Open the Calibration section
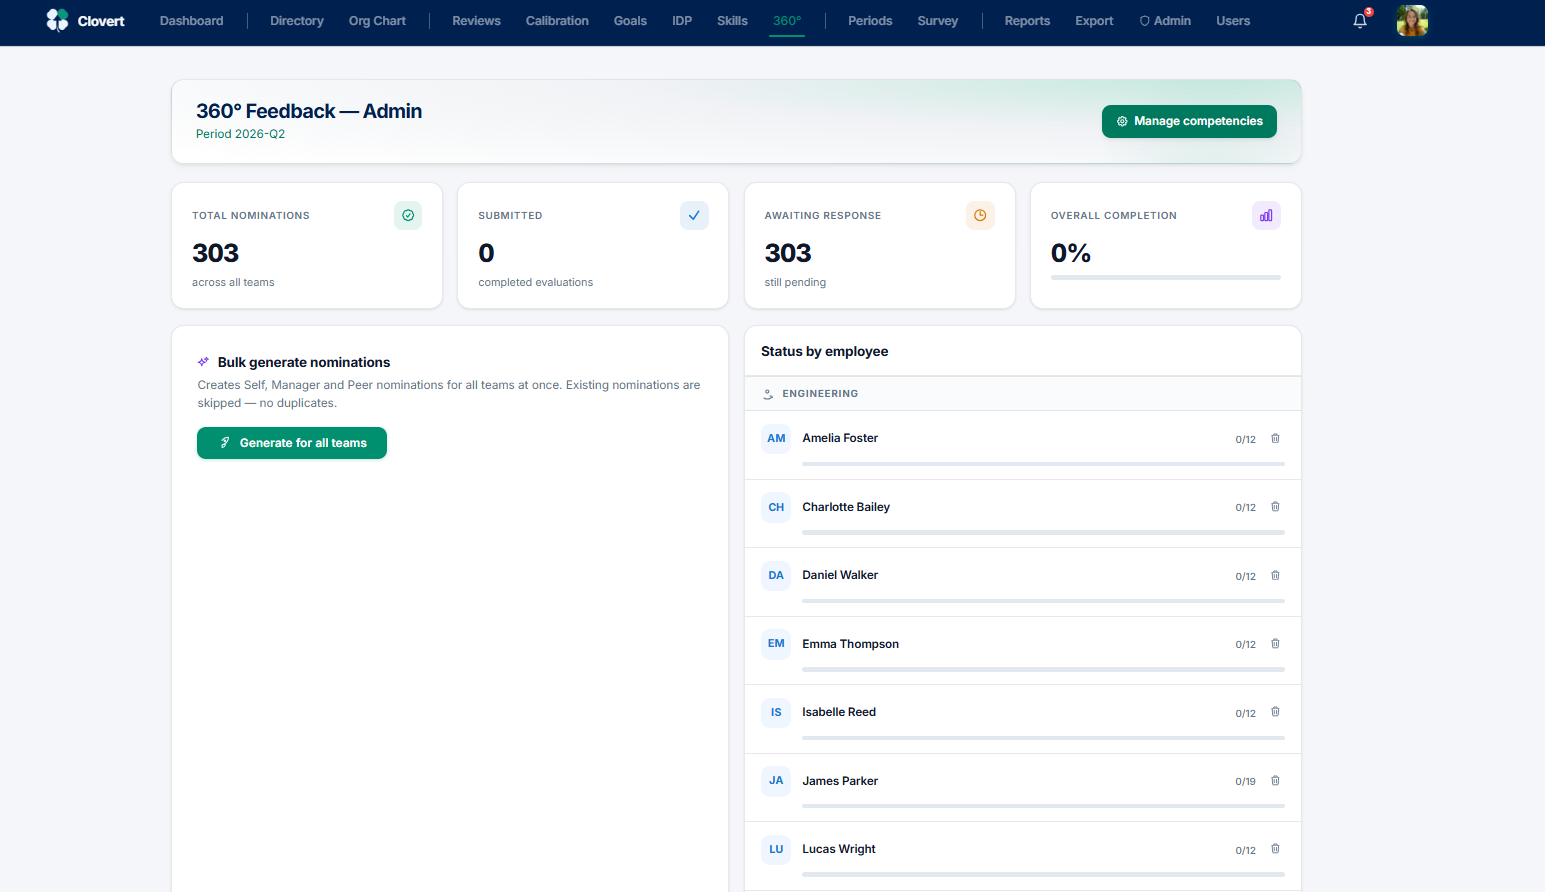 click(557, 21)
